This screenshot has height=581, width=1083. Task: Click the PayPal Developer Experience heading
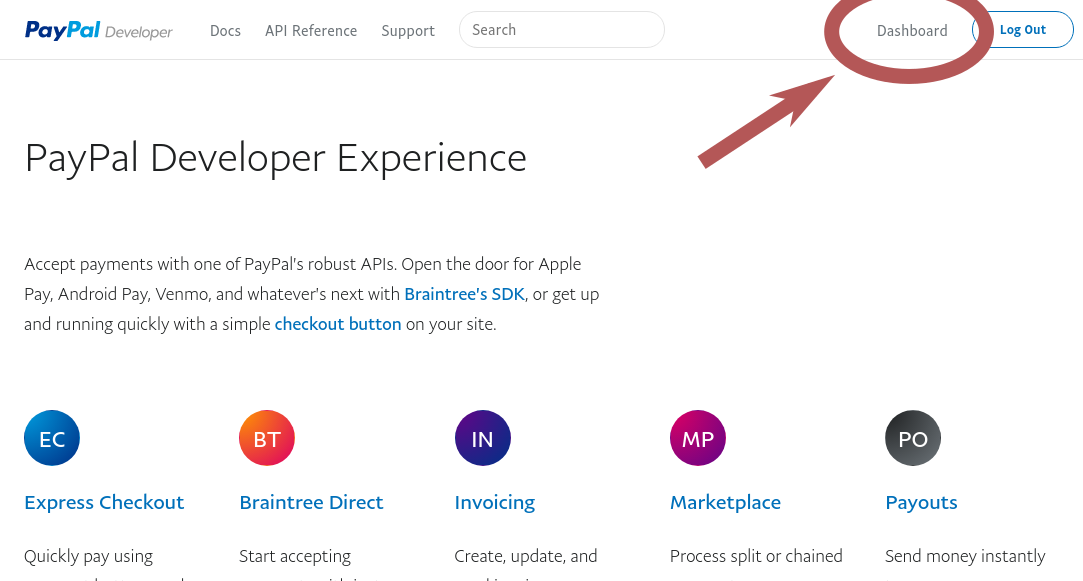click(275, 158)
